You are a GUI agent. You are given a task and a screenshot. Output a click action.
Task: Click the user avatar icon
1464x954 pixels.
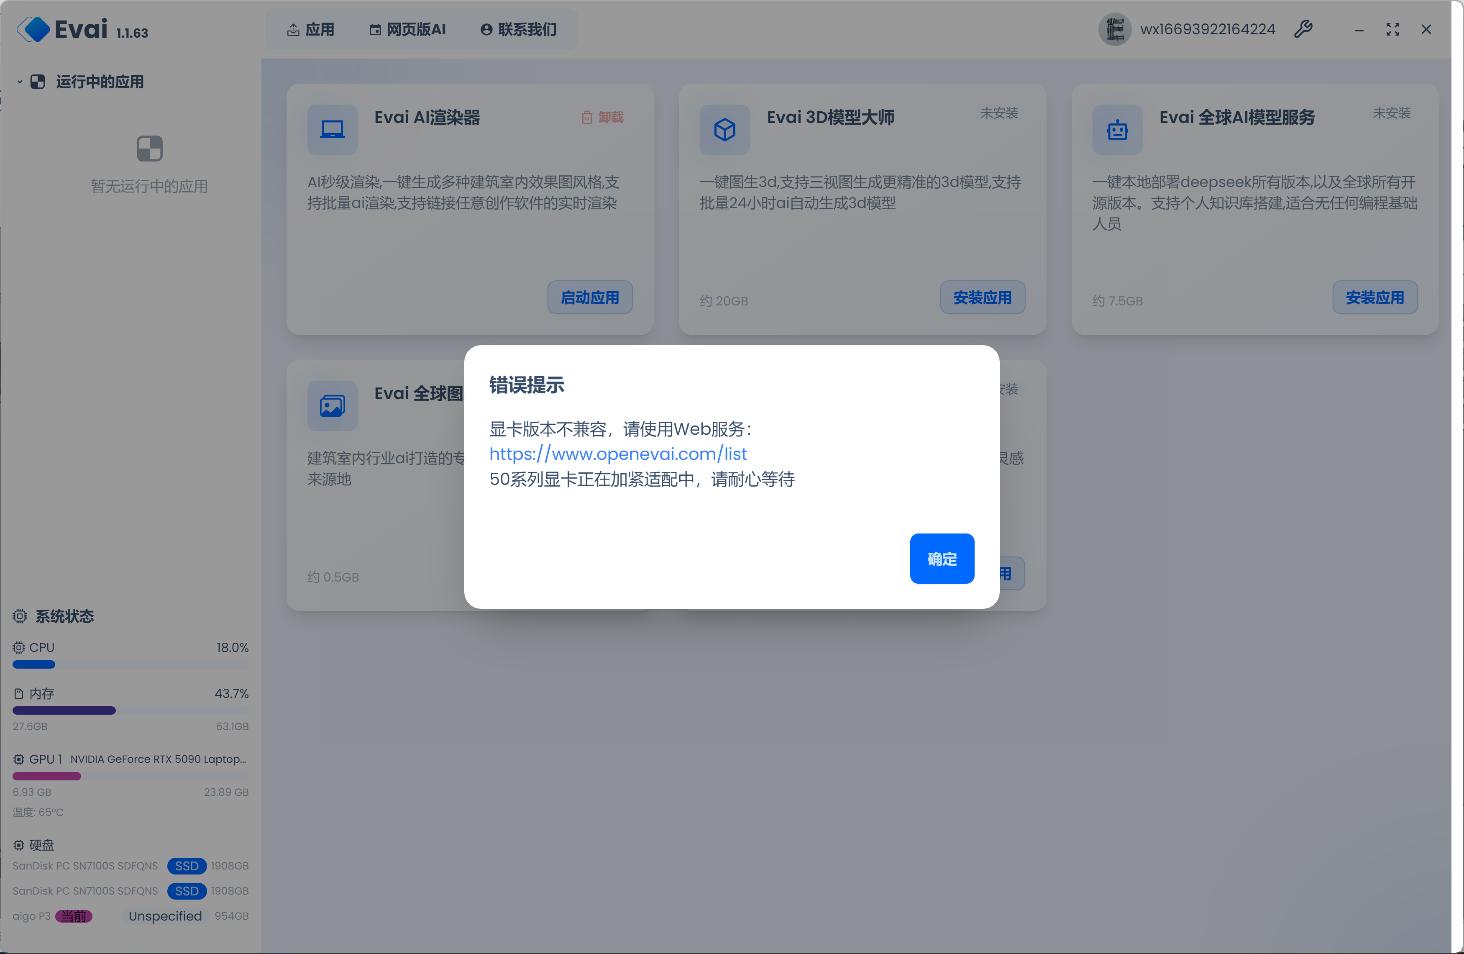click(x=1114, y=29)
